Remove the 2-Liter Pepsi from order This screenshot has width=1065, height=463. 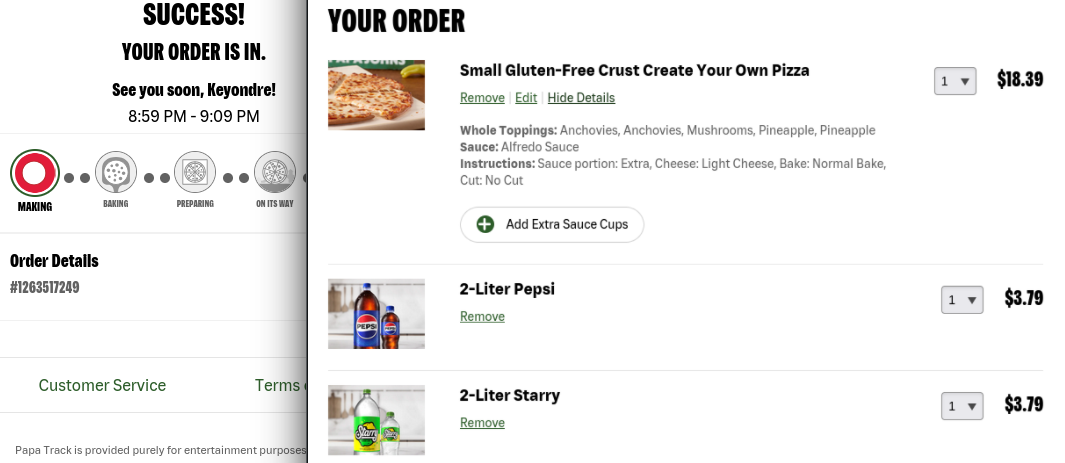[x=482, y=317]
